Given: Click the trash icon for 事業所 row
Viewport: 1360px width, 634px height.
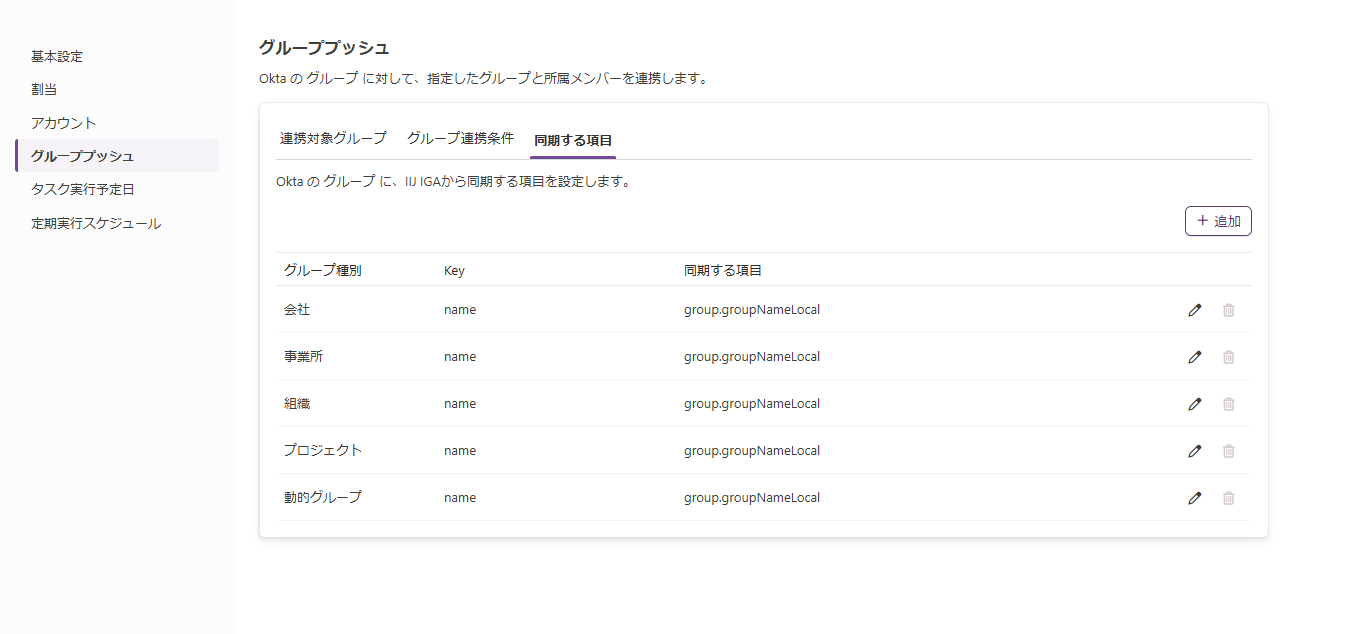Looking at the screenshot, I should click(x=1228, y=357).
